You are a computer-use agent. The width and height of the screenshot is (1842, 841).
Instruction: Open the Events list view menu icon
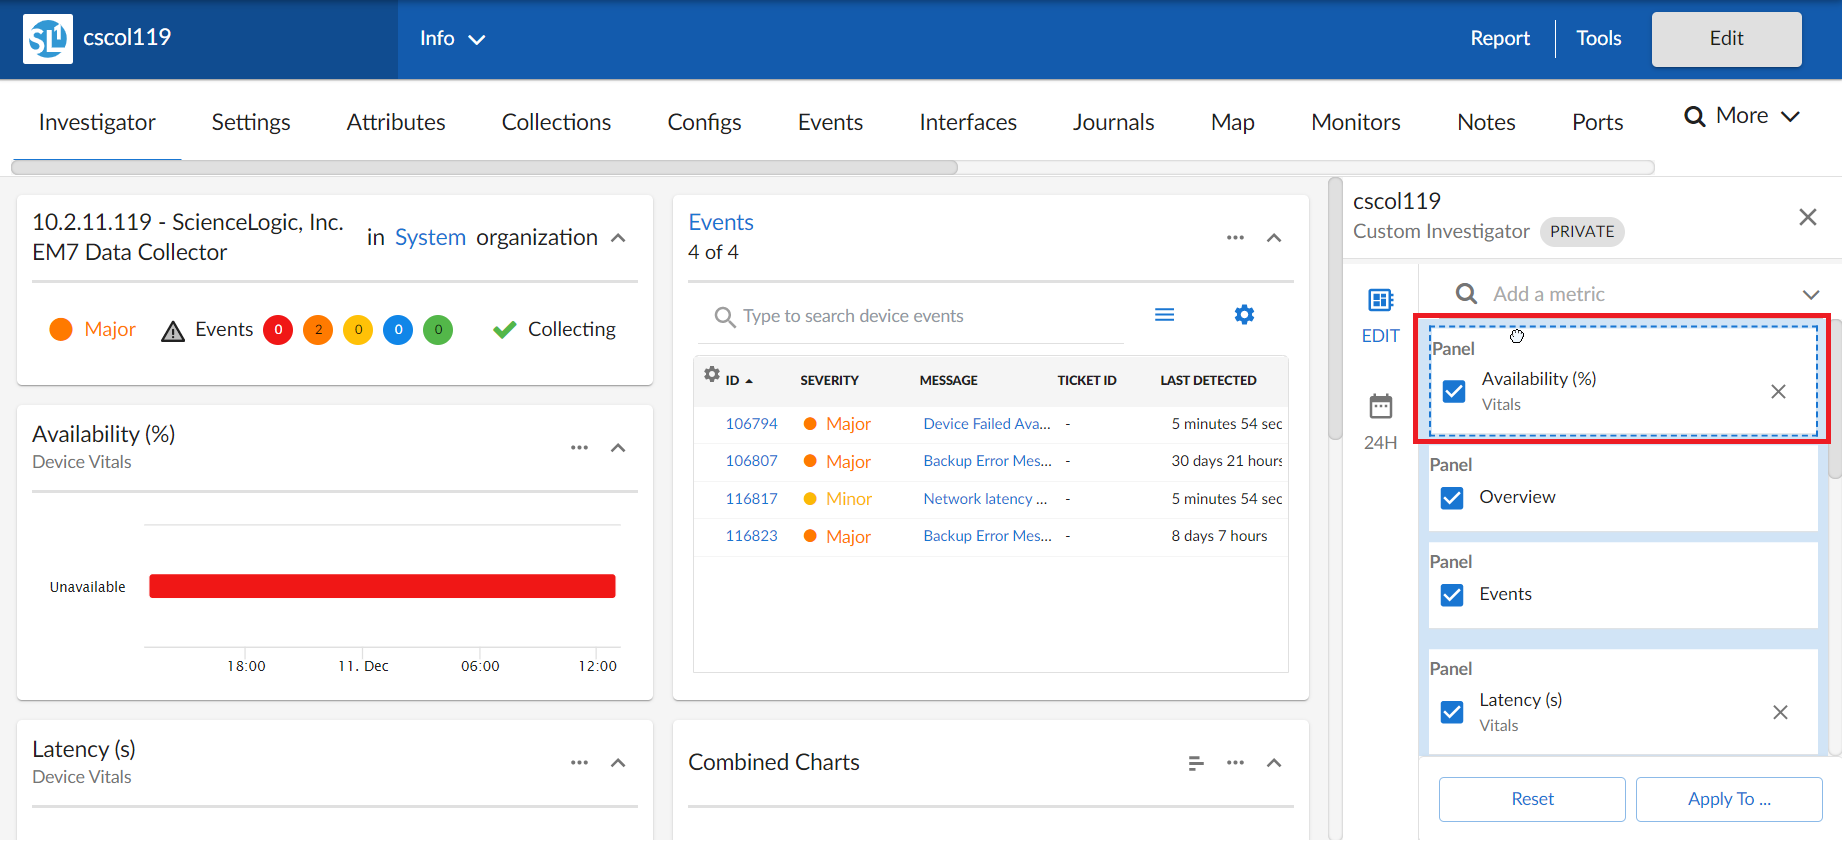[1164, 315]
